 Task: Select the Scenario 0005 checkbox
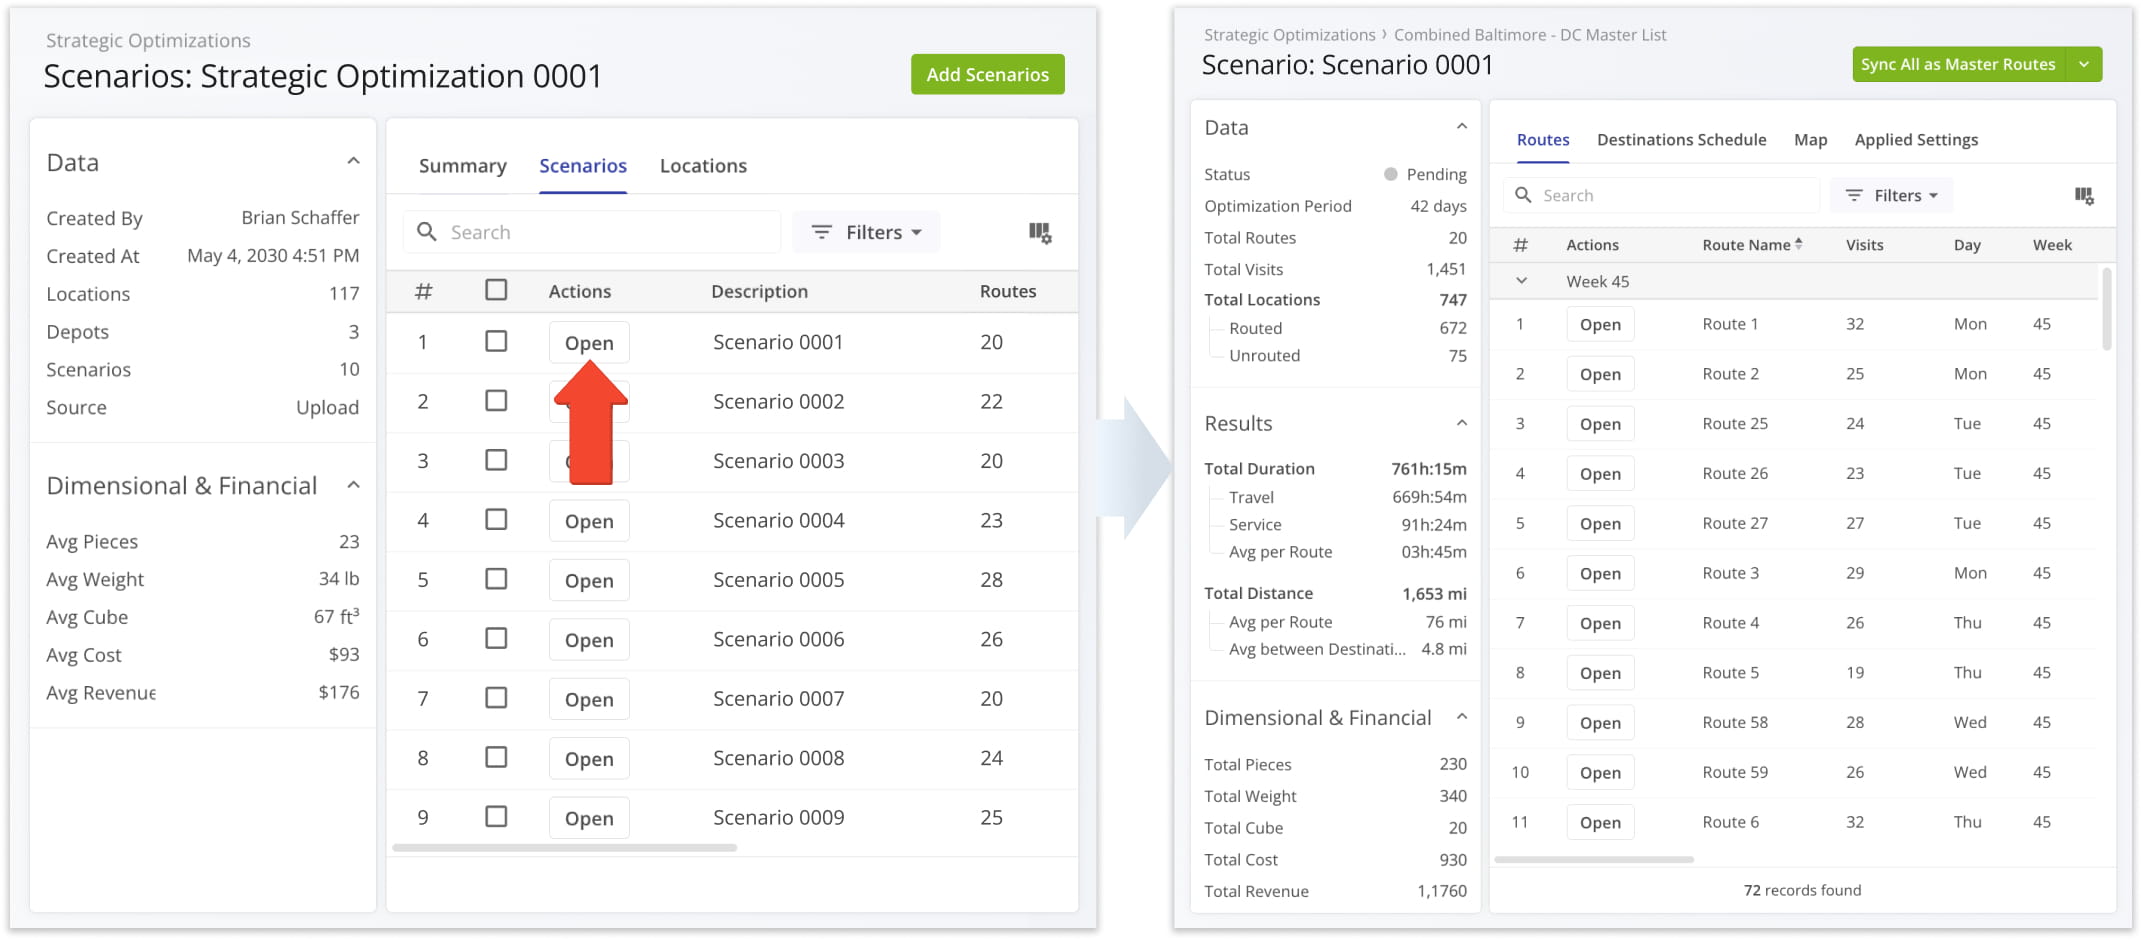pyautogui.click(x=496, y=579)
